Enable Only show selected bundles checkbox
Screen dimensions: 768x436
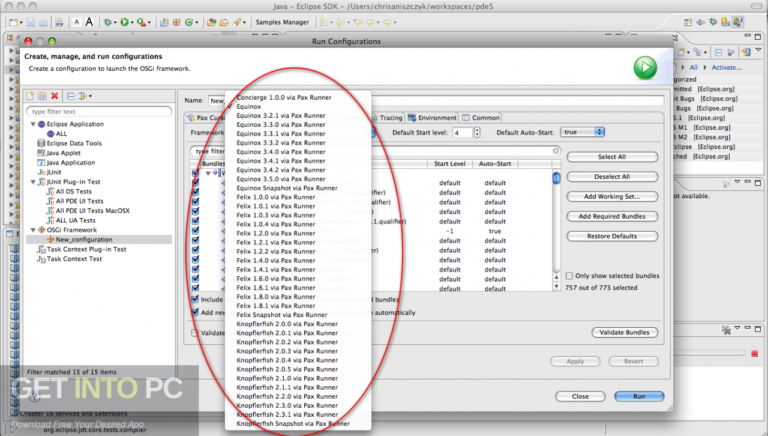[x=570, y=275]
